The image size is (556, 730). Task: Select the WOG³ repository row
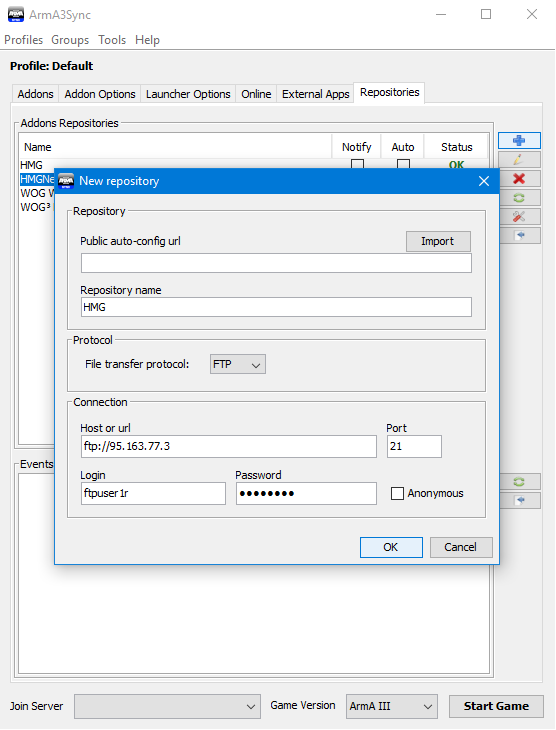pyautogui.click(x=37, y=207)
